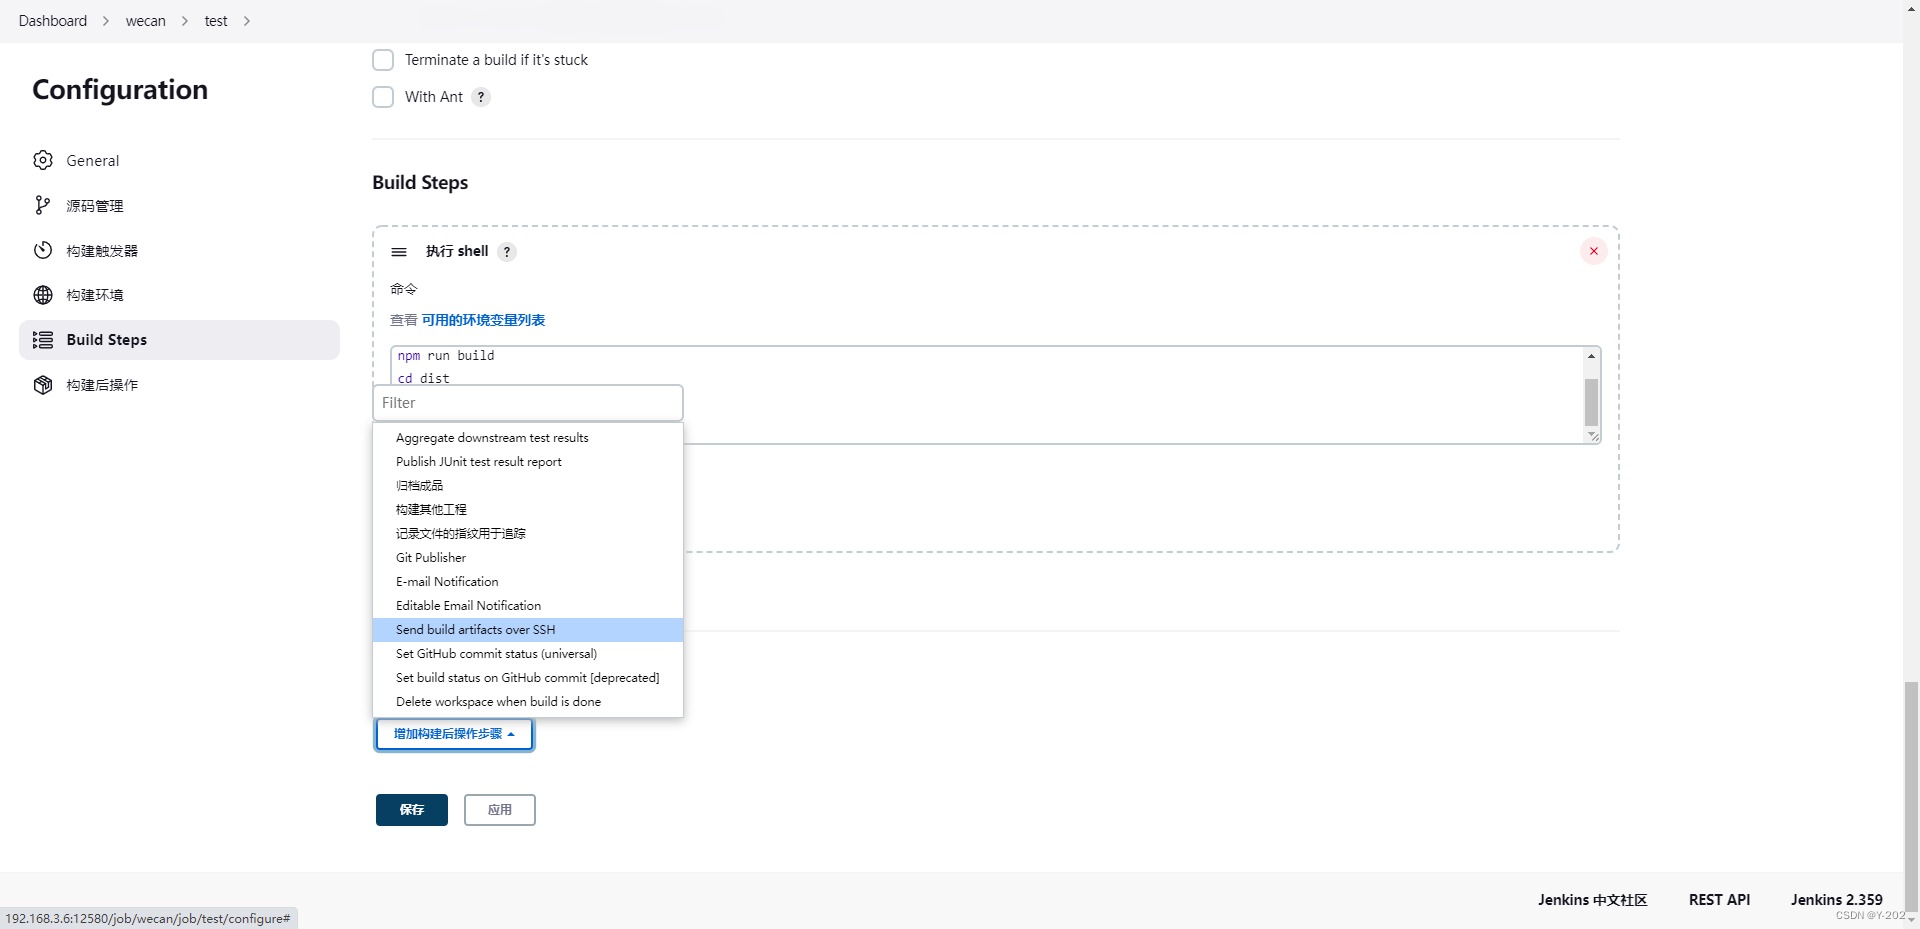Click the 保存 save button

412,810
